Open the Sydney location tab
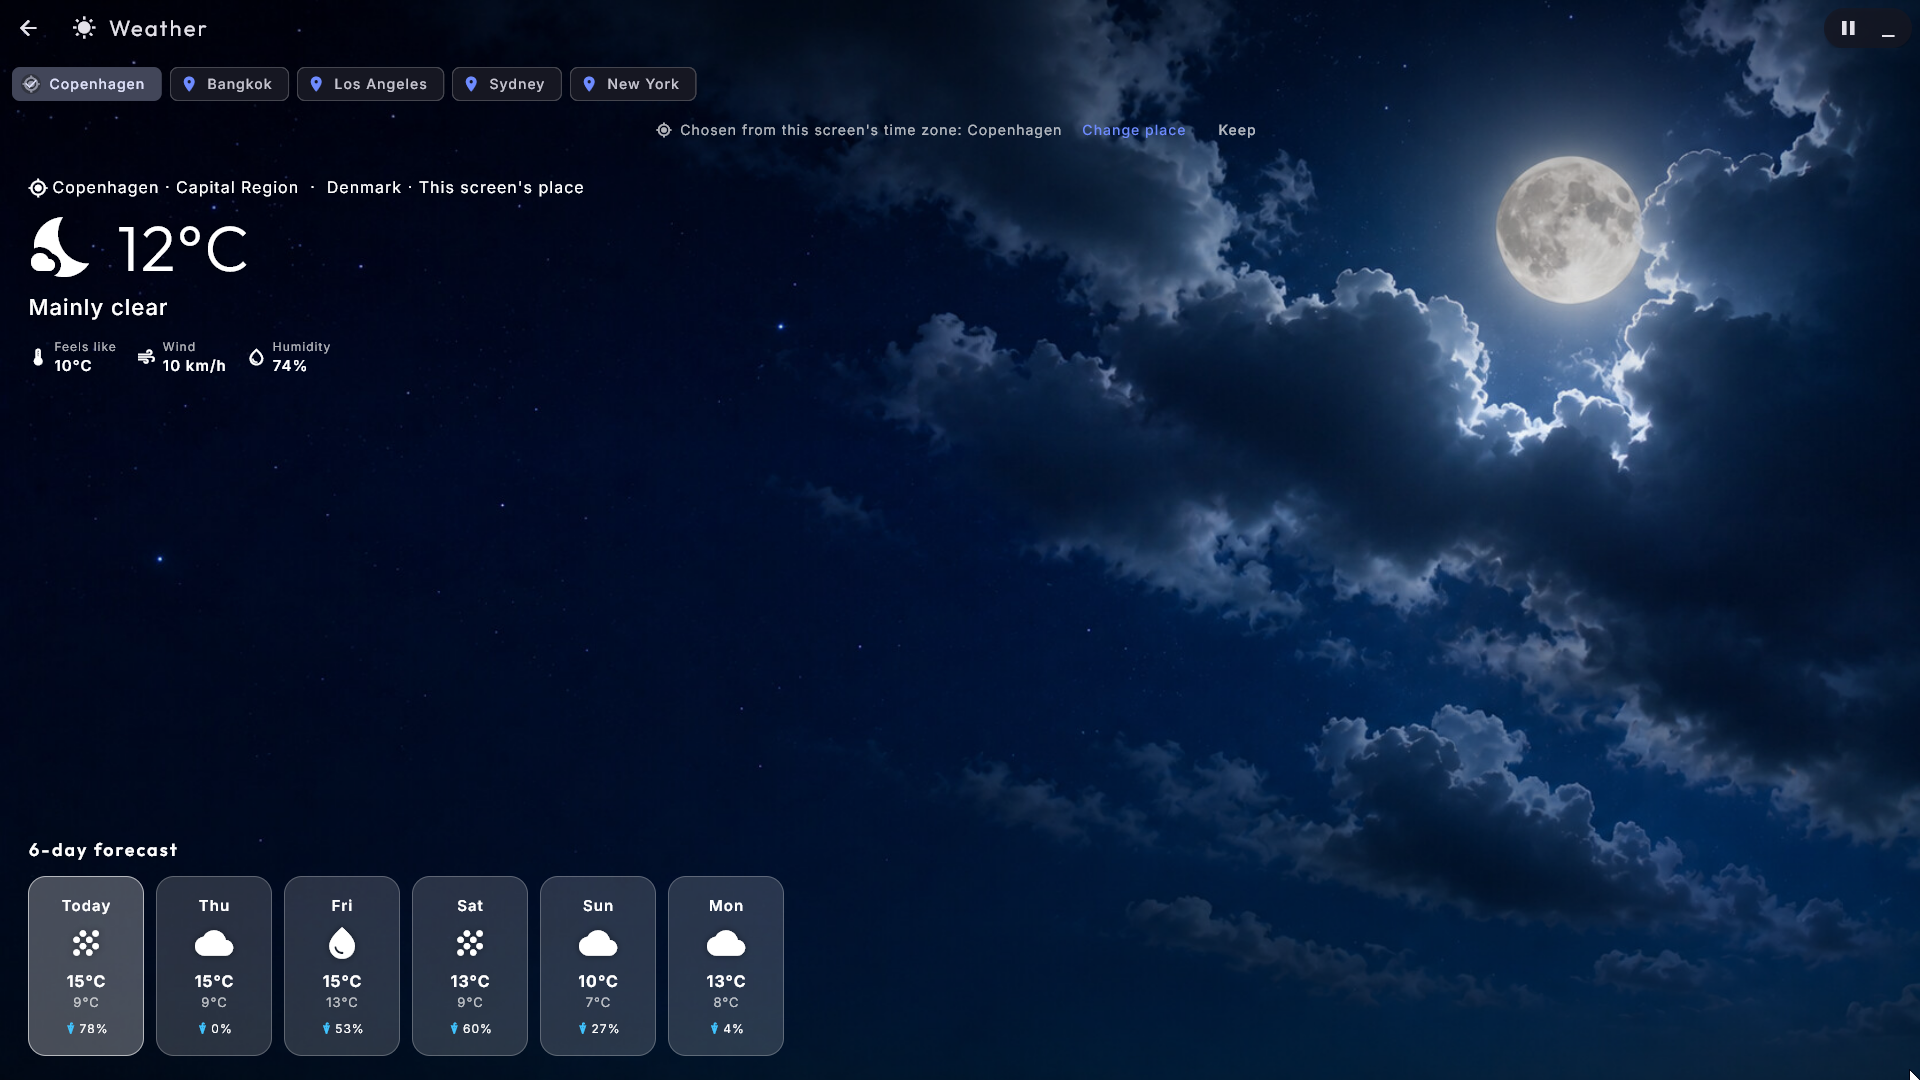 click(x=507, y=84)
